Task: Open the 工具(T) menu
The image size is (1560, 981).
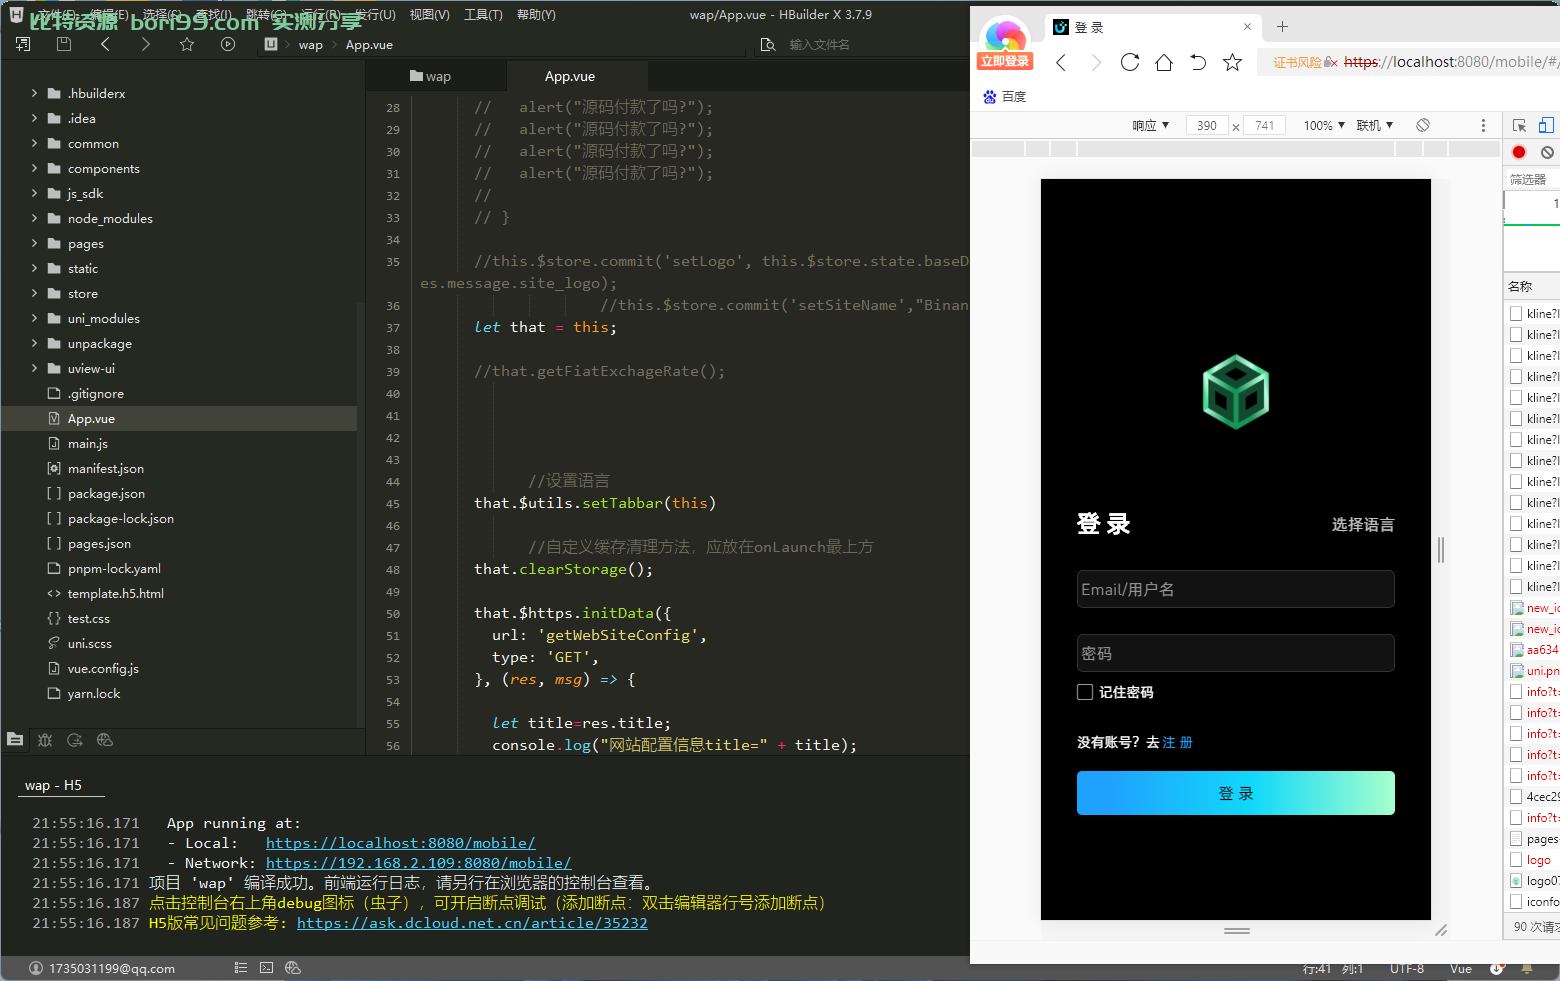Action: (483, 15)
